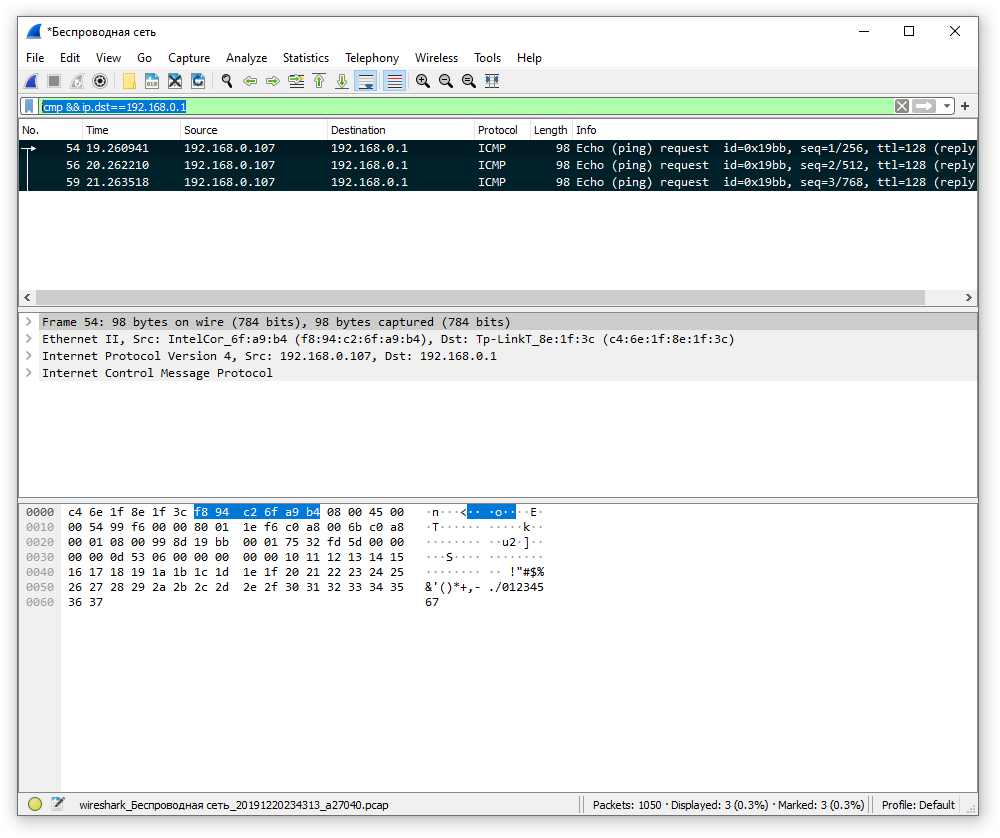Image resolution: width=1000 pixels, height=838 pixels.
Task: Open capture options gear icon
Action: pos(100,81)
